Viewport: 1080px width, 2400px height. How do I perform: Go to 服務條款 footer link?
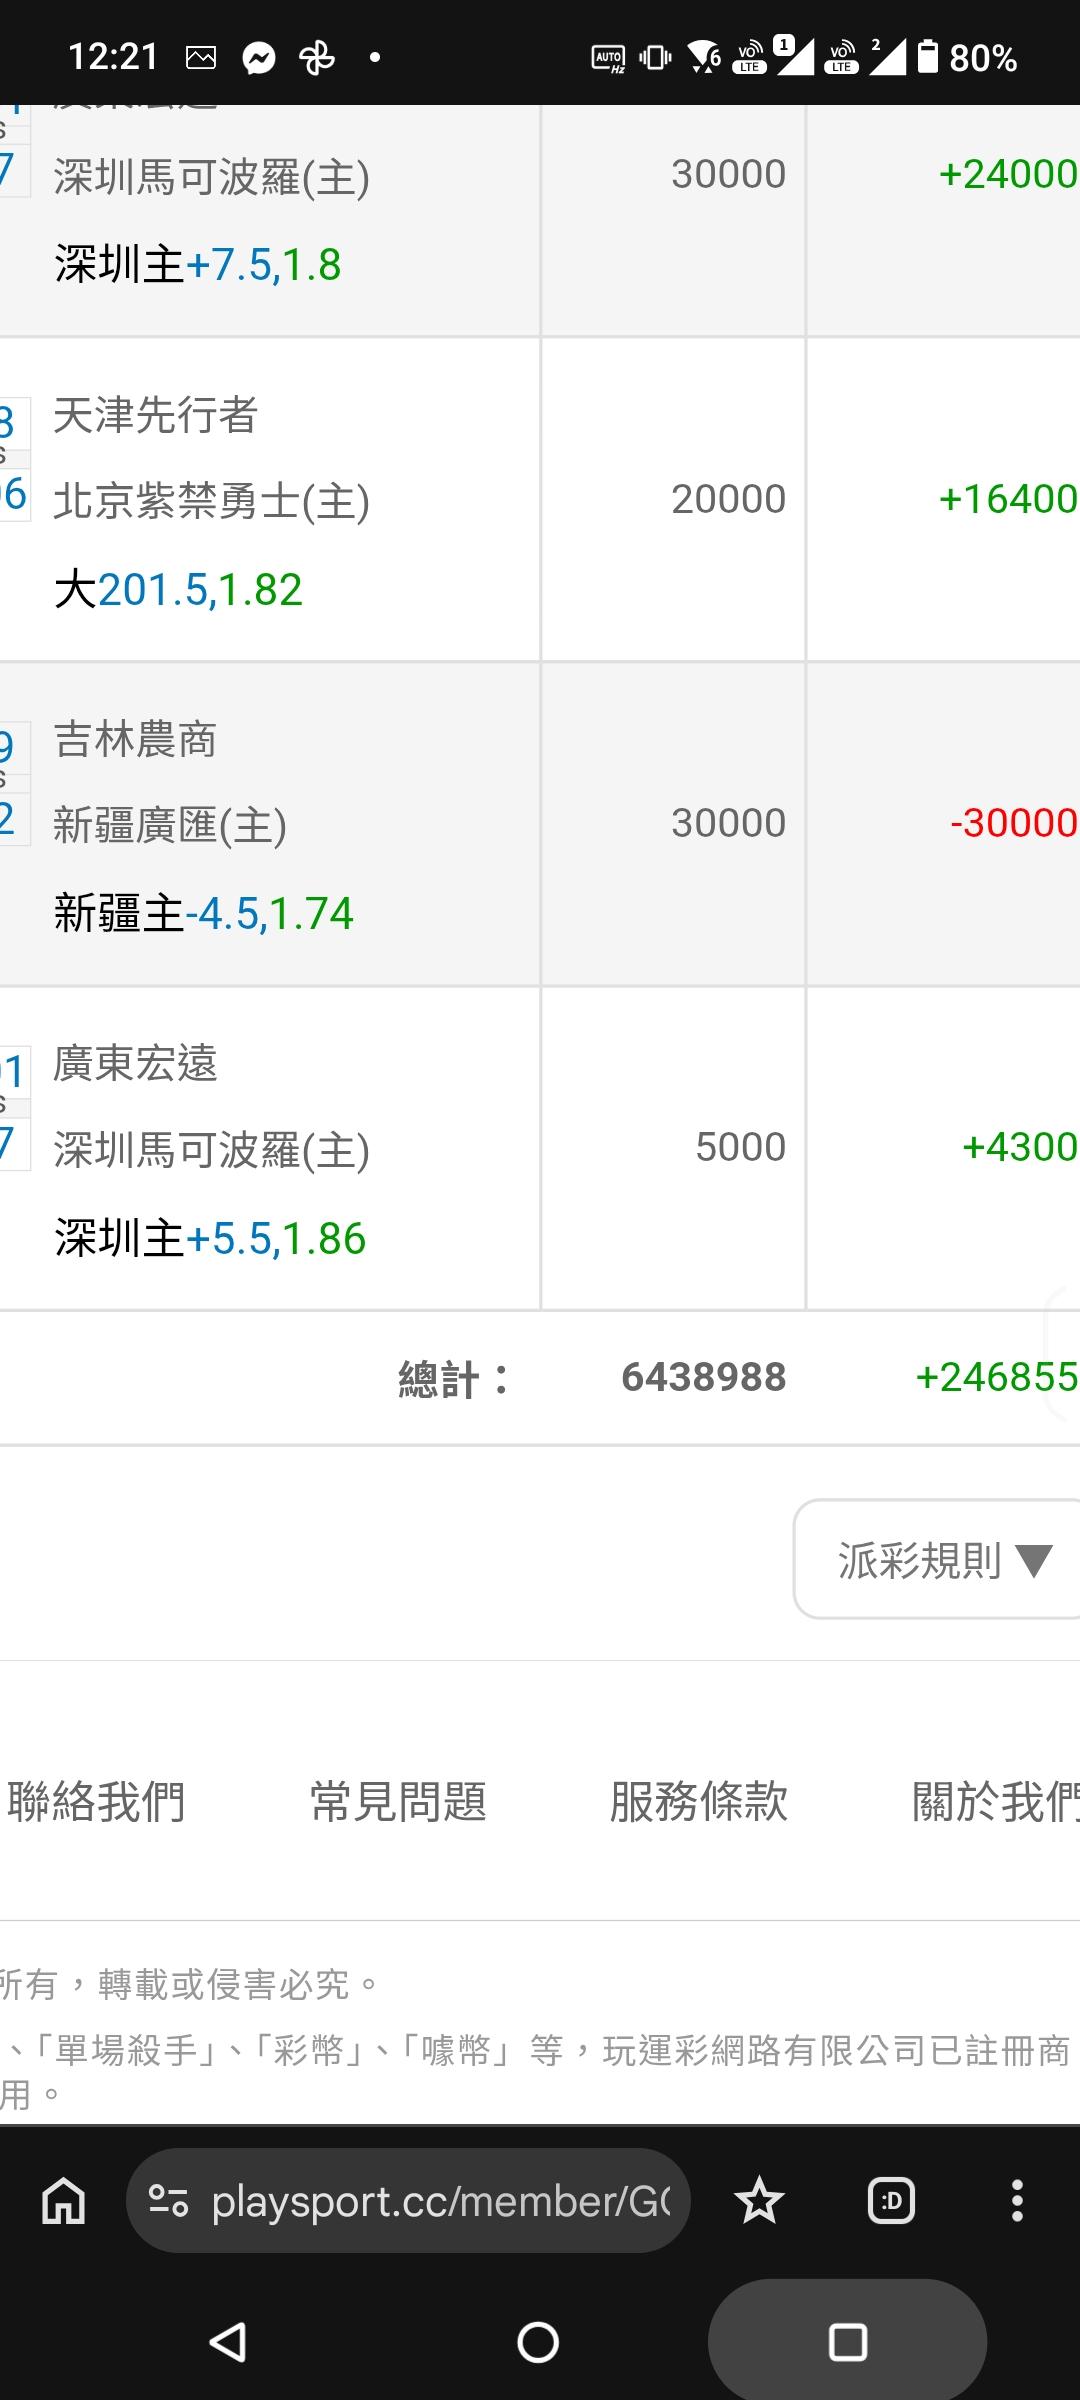click(x=699, y=1802)
